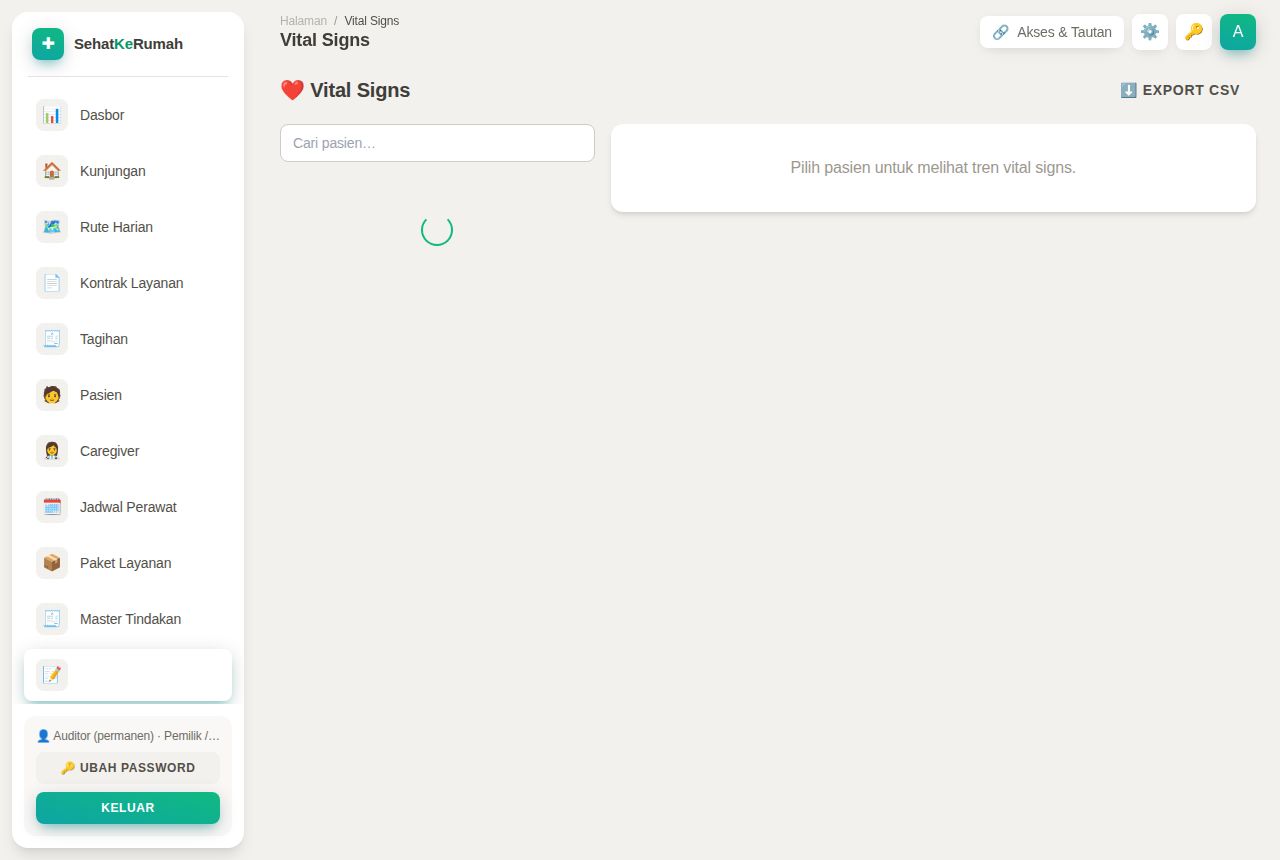Open the Dasbor chart icon
The width and height of the screenshot is (1280, 860).
52,115
